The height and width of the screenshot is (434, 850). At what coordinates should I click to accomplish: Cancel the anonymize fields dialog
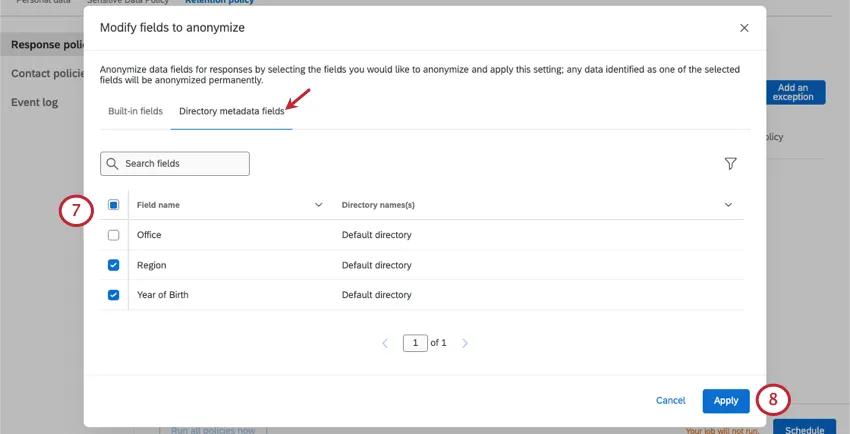coord(670,400)
